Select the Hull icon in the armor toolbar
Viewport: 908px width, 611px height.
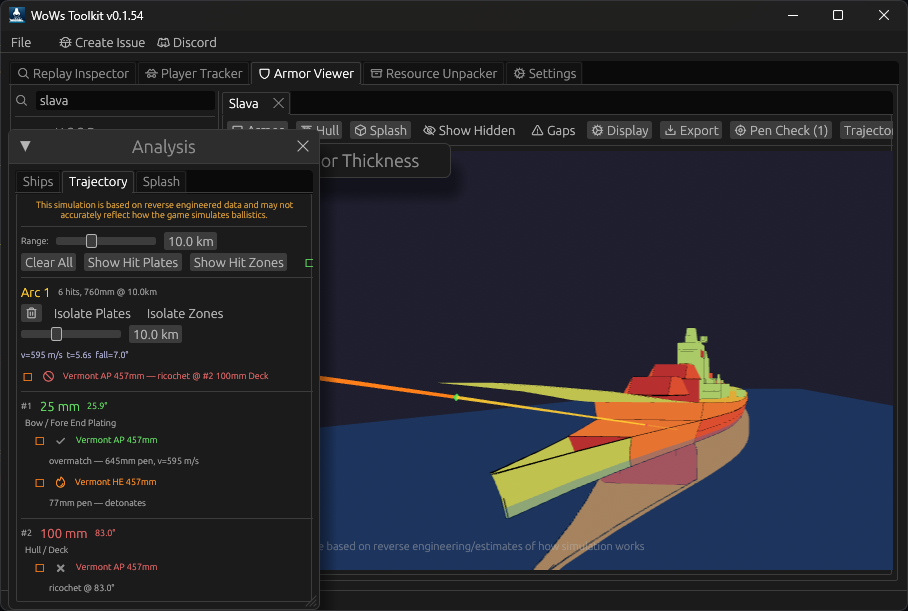(x=319, y=129)
